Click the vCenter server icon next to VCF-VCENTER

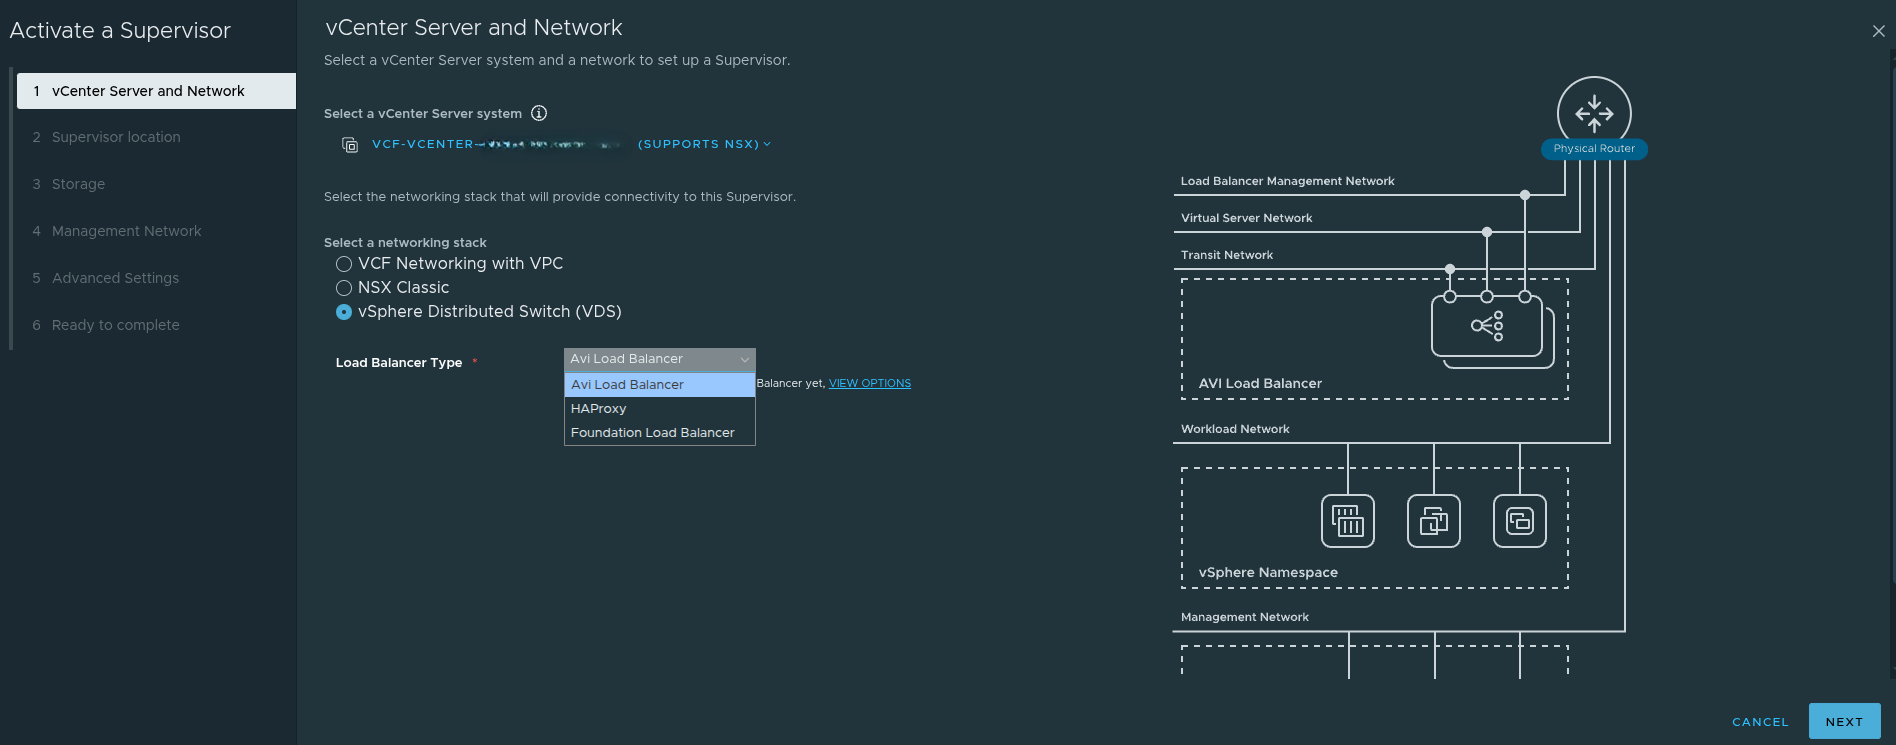350,145
